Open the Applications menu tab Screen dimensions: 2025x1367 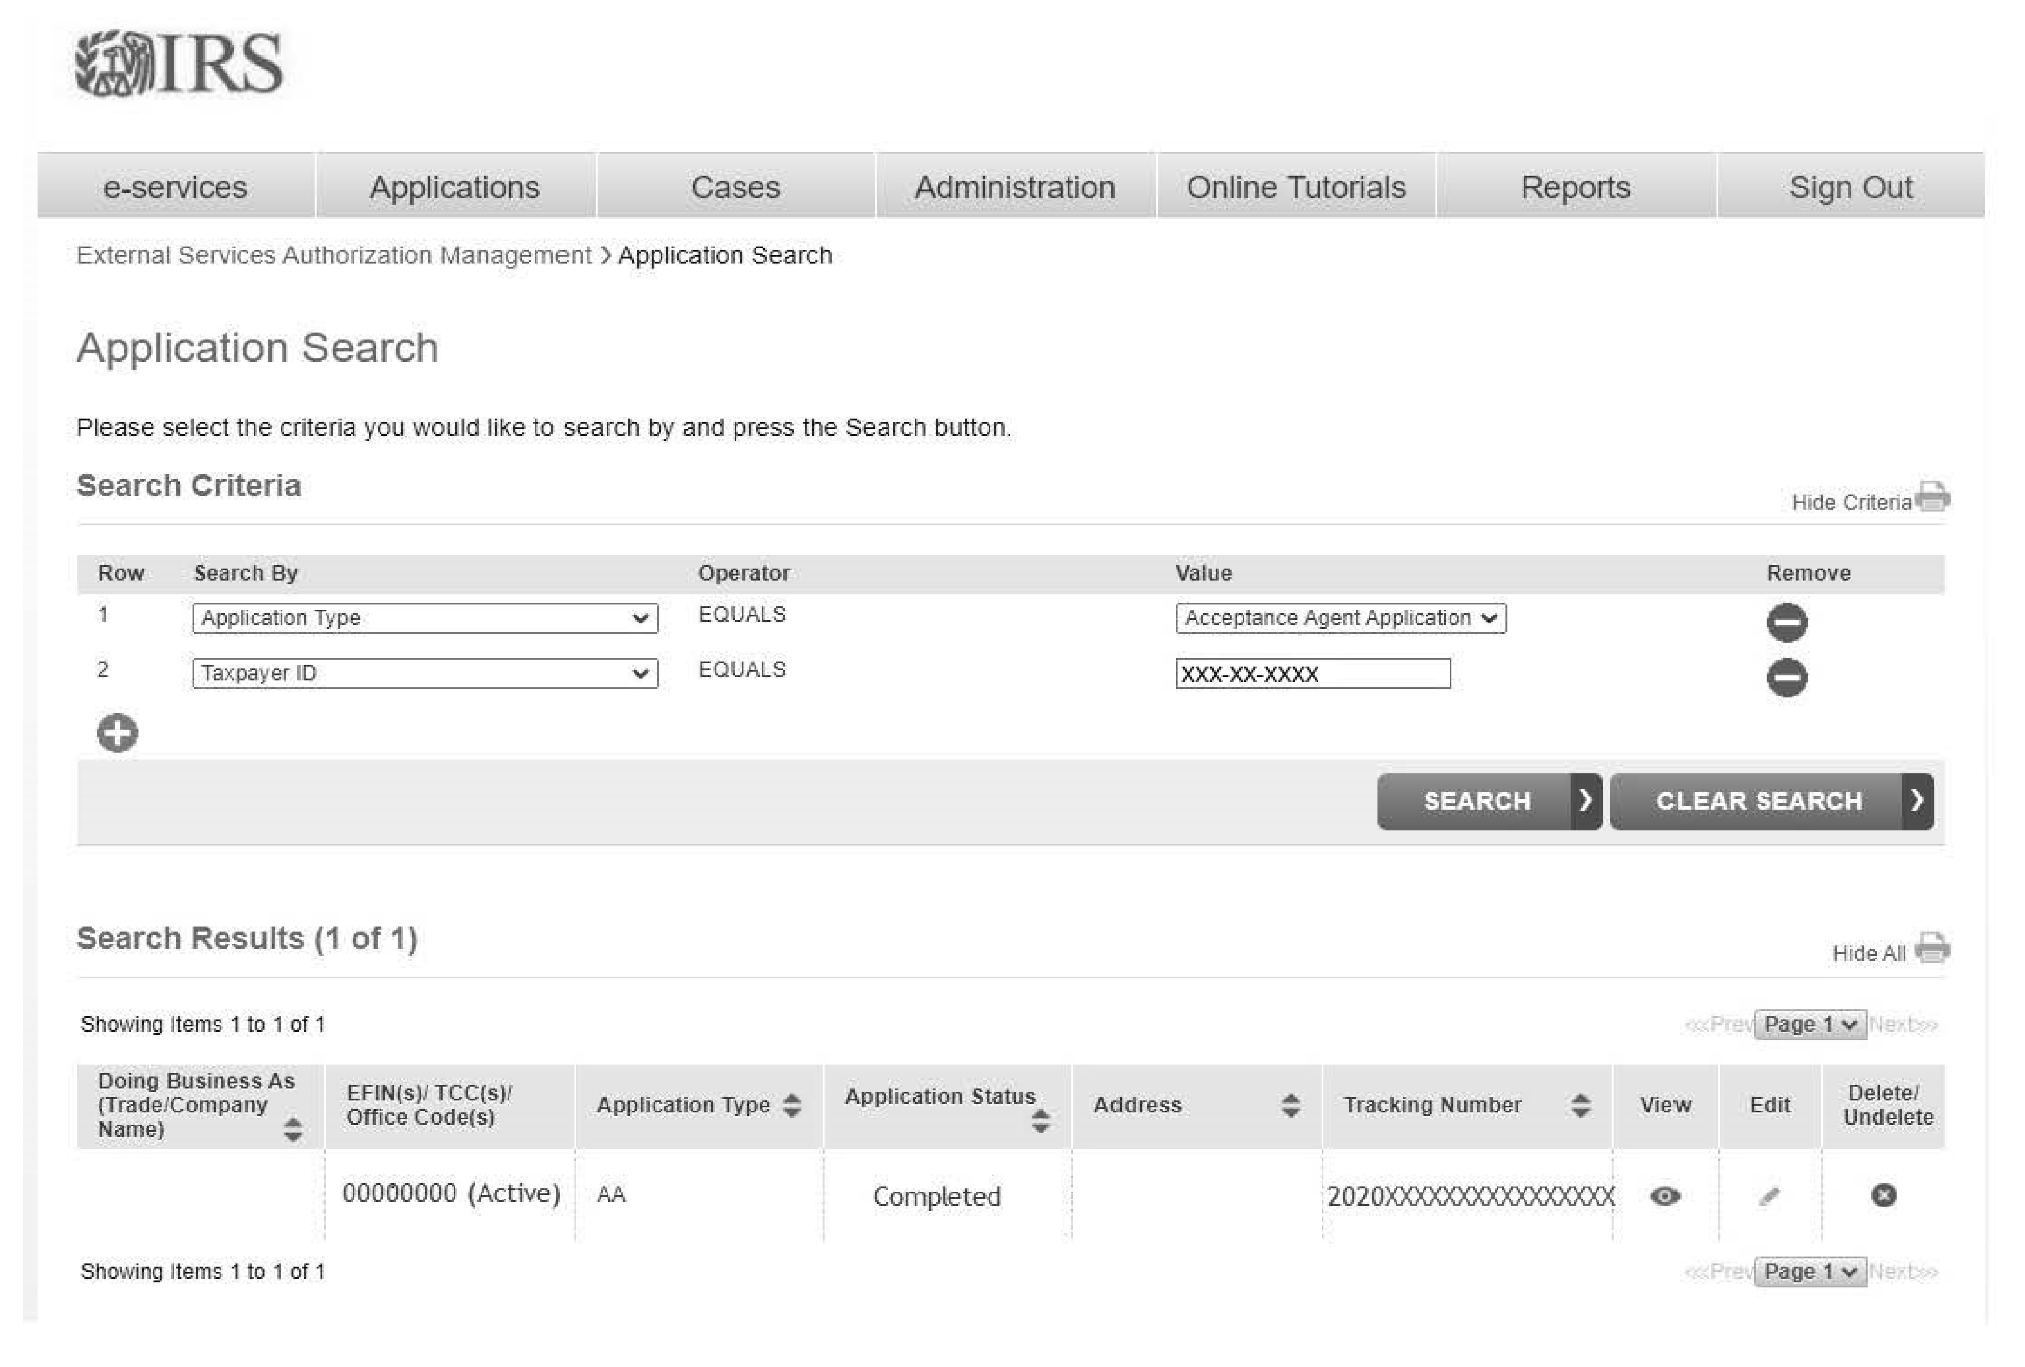click(454, 187)
